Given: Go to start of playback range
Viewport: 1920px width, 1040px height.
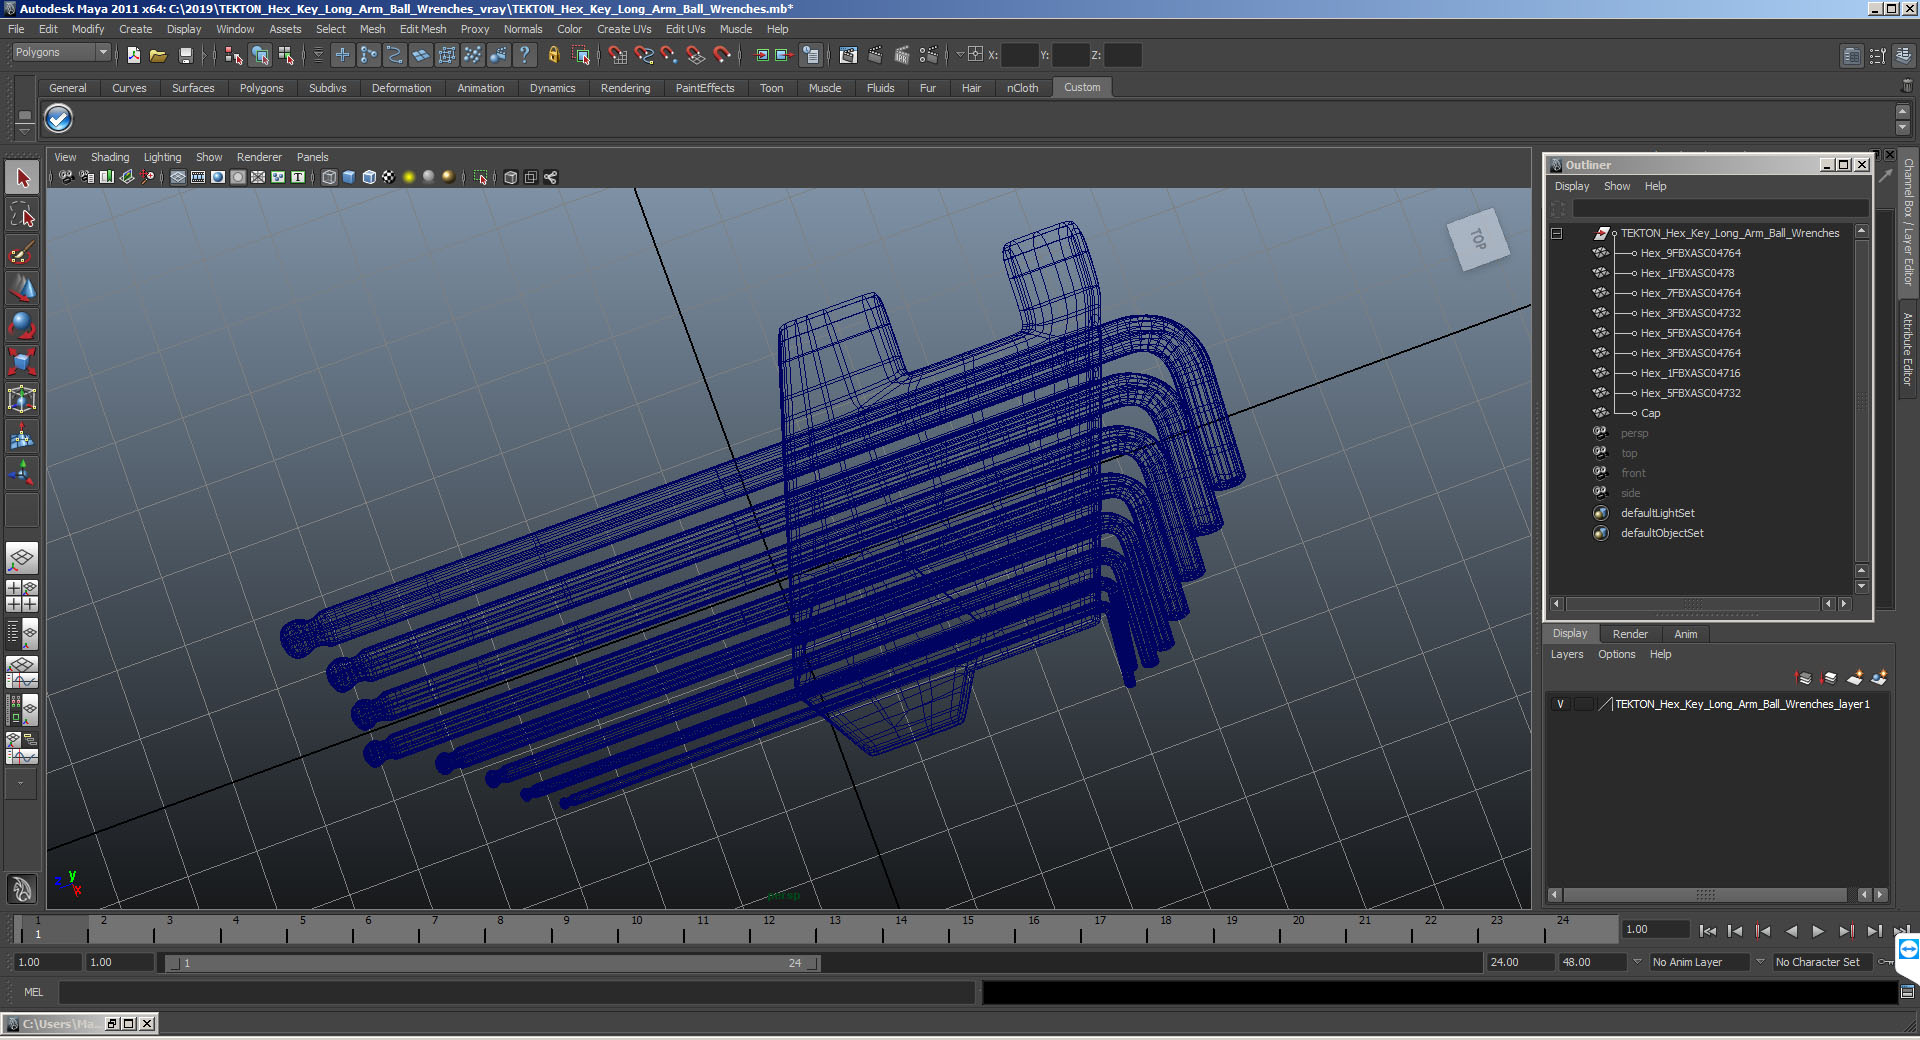Looking at the screenshot, I should tap(1708, 931).
